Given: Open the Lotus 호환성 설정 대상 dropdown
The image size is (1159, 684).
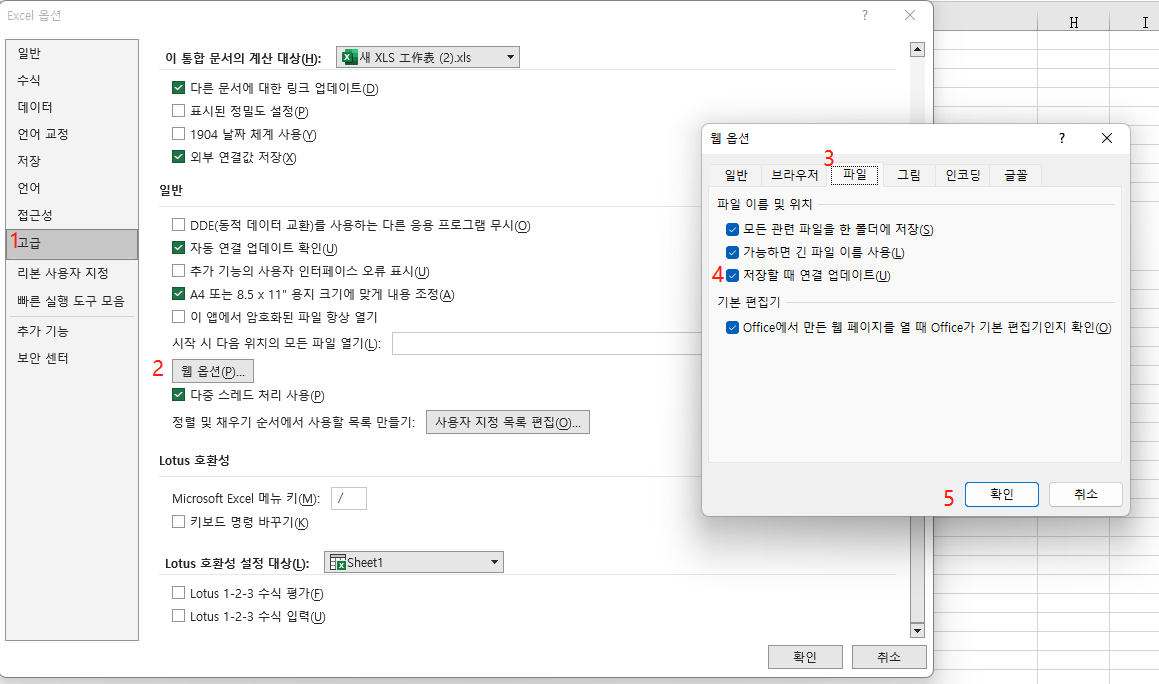Looking at the screenshot, I should [x=495, y=561].
